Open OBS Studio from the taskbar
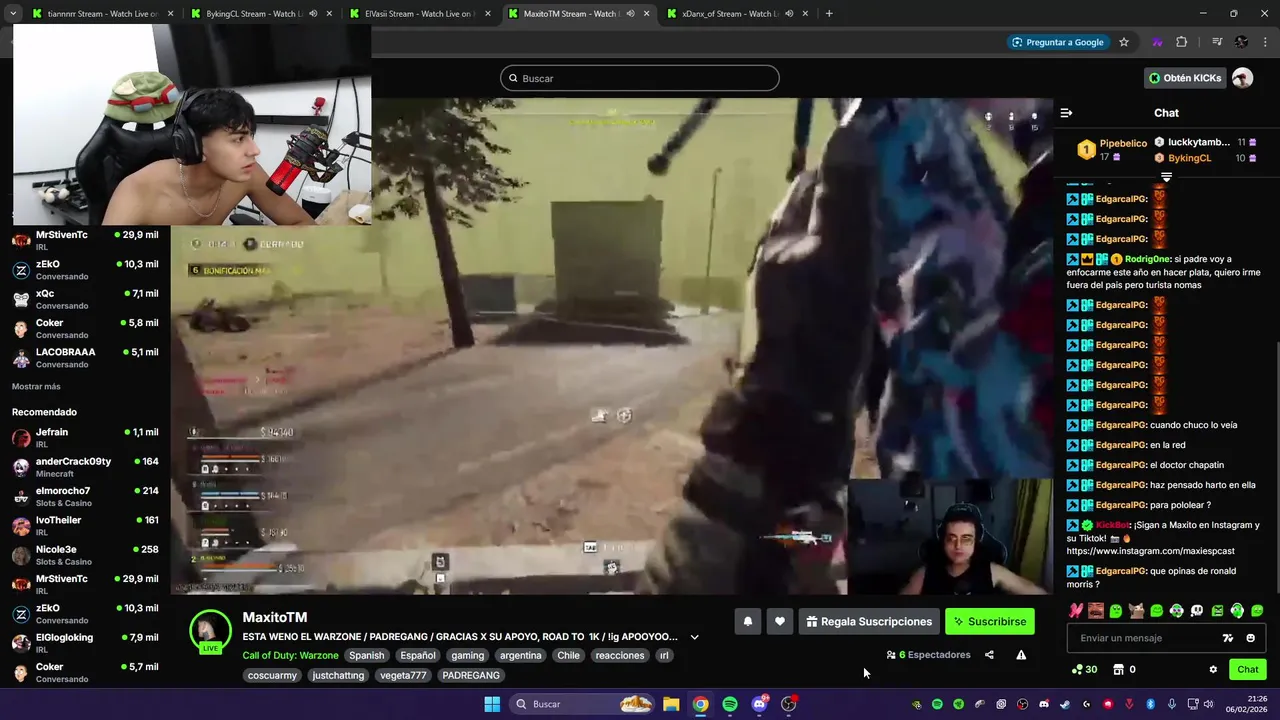This screenshot has width=1280, height=720. (789, 704)
